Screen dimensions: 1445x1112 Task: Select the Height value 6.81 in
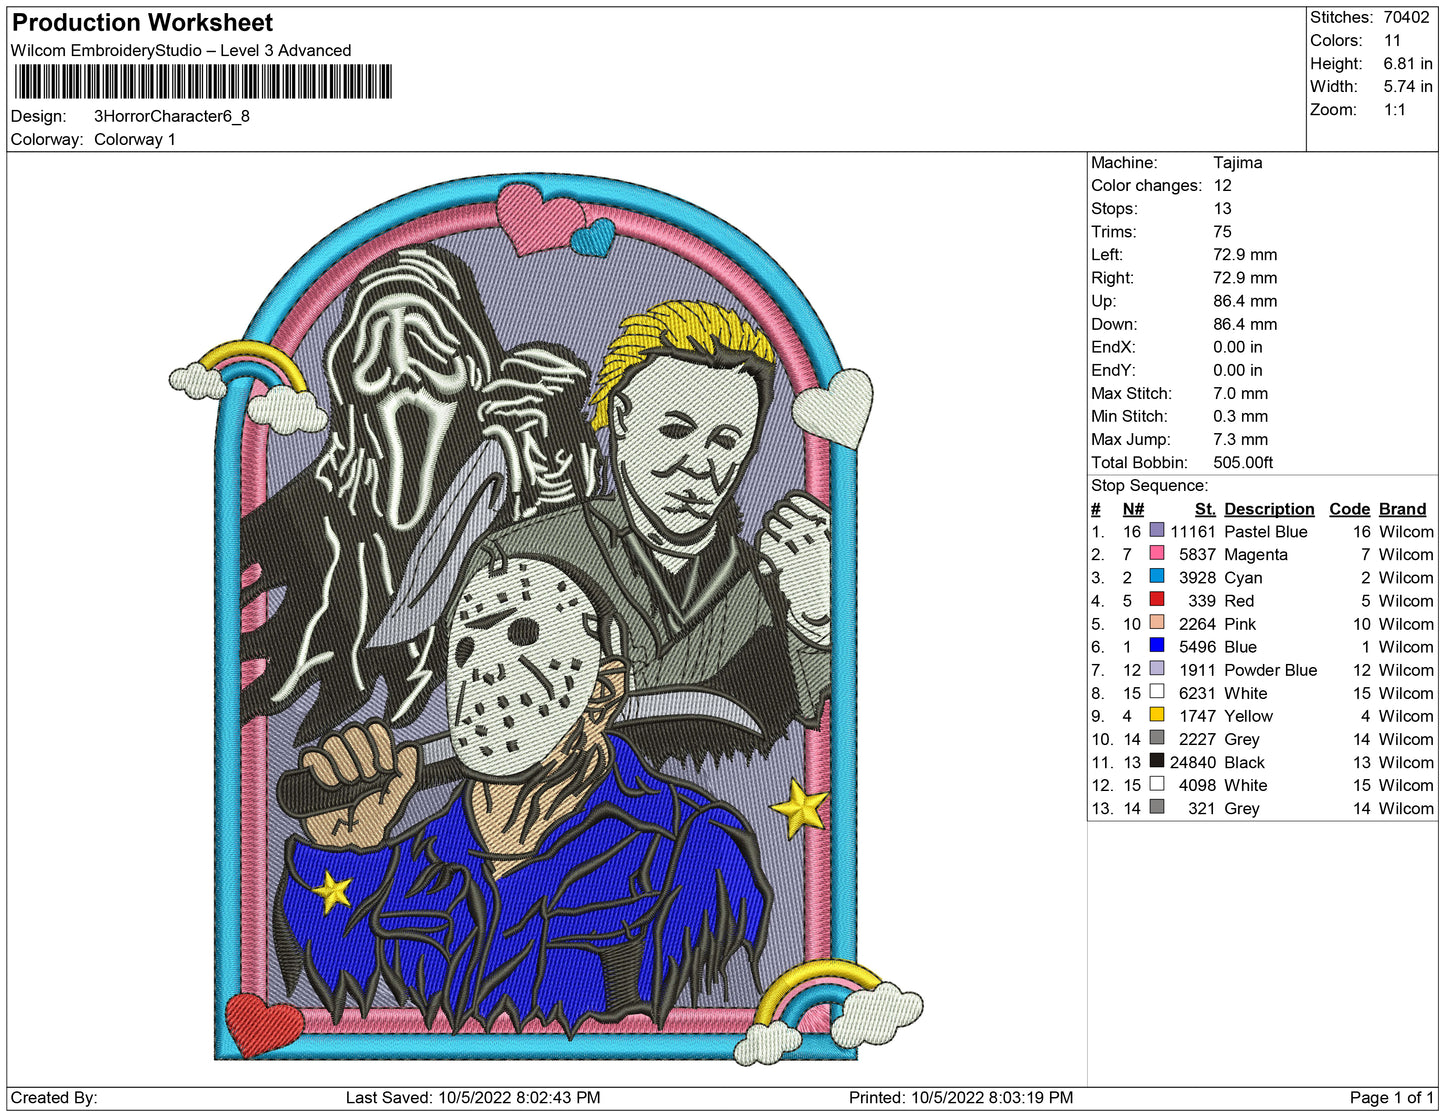pos(1408,63)
